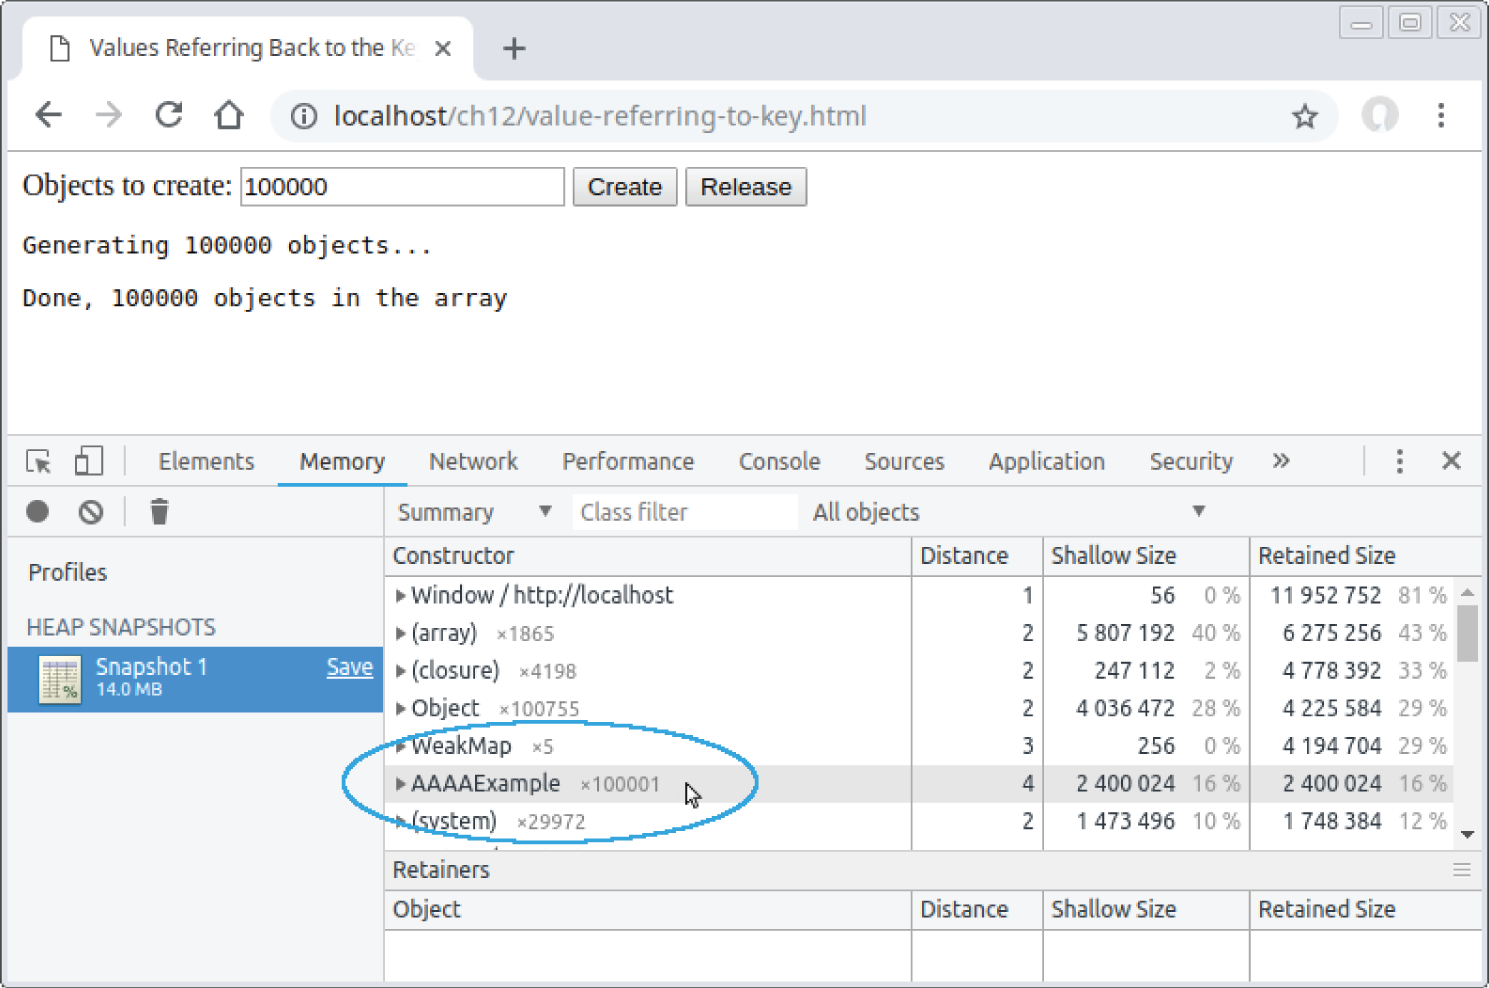Reload the page with the refresh icon
Image resolution: width=1489 pixels, height=988 pixels.
(x=168, y=115)
